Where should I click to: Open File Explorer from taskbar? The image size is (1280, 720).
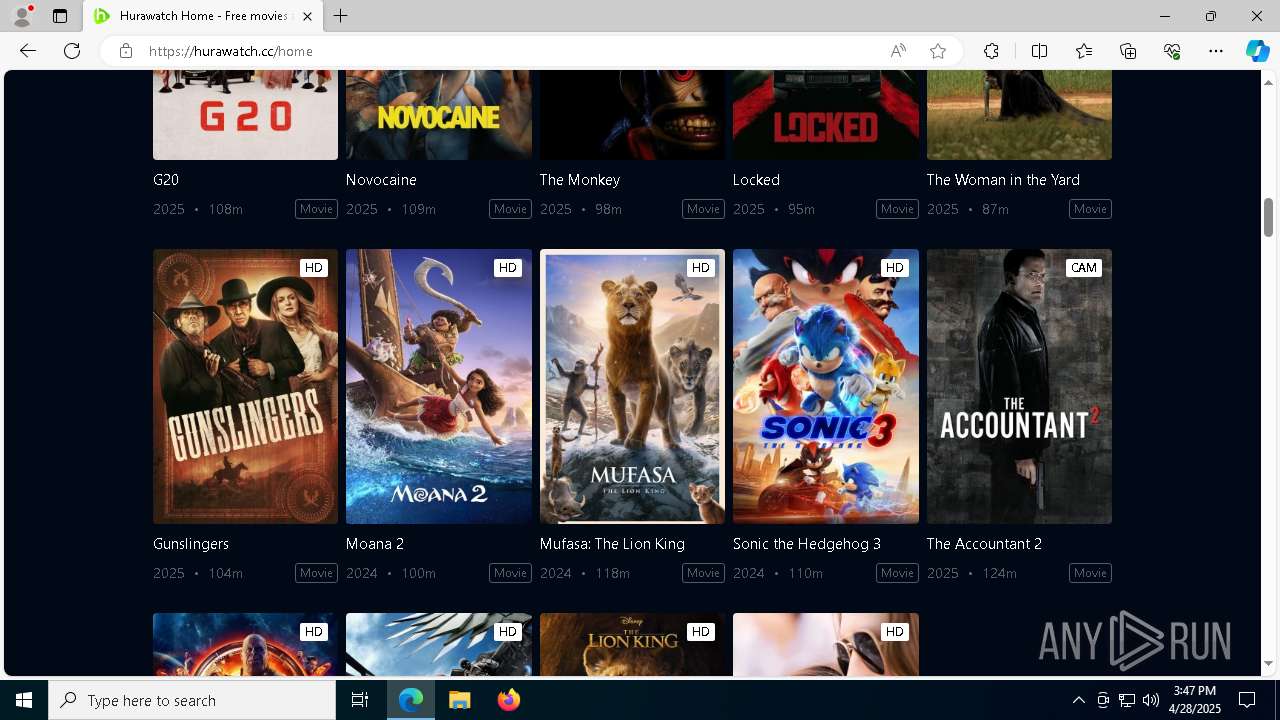coord(459,700)
